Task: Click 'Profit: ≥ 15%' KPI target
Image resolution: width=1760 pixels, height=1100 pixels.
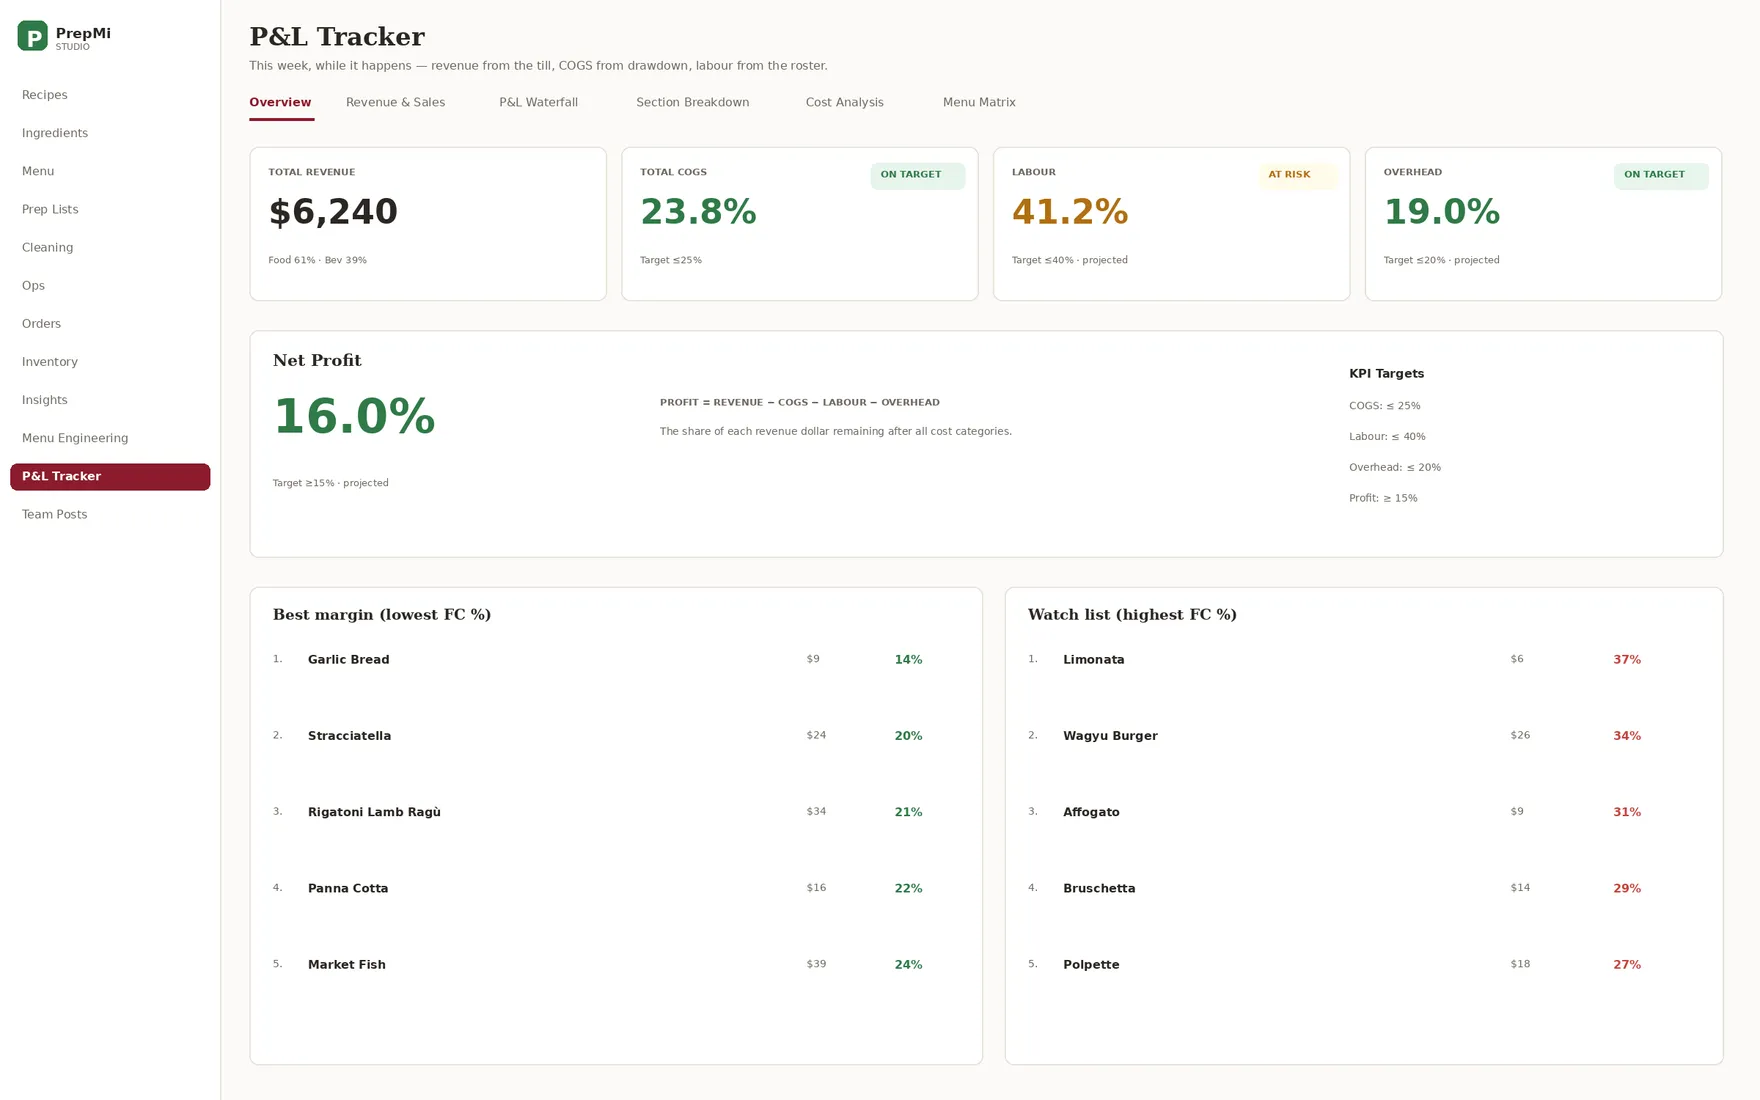Action: coord(1383,498)
